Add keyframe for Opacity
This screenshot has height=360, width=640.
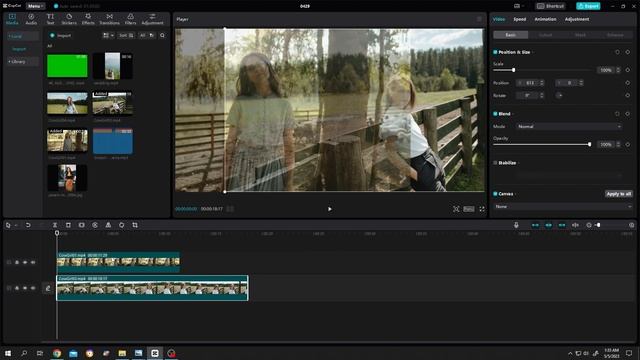(628, 144)
